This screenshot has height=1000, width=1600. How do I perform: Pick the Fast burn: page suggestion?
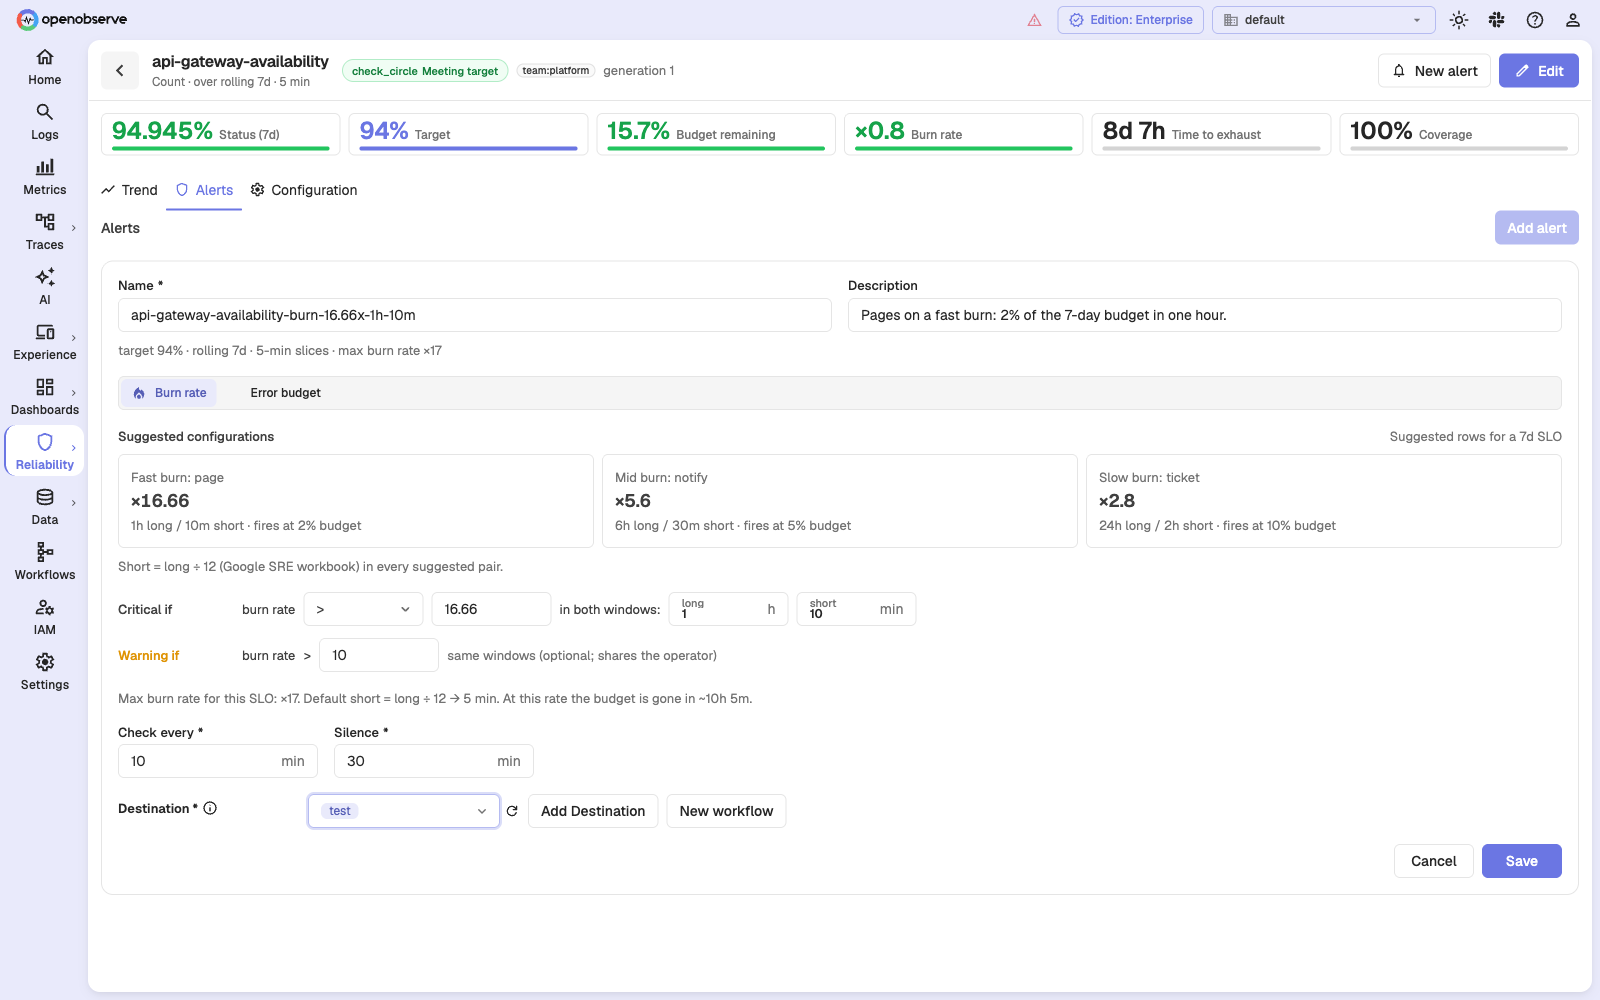click(356, 501)
